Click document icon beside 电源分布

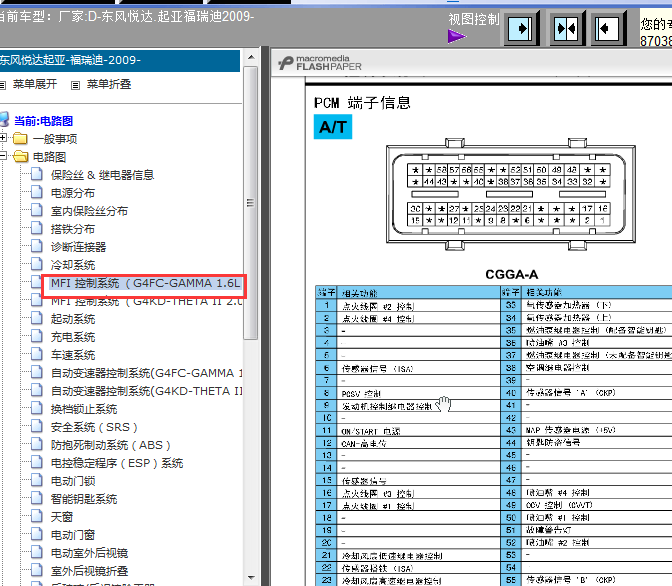point(37,192)
